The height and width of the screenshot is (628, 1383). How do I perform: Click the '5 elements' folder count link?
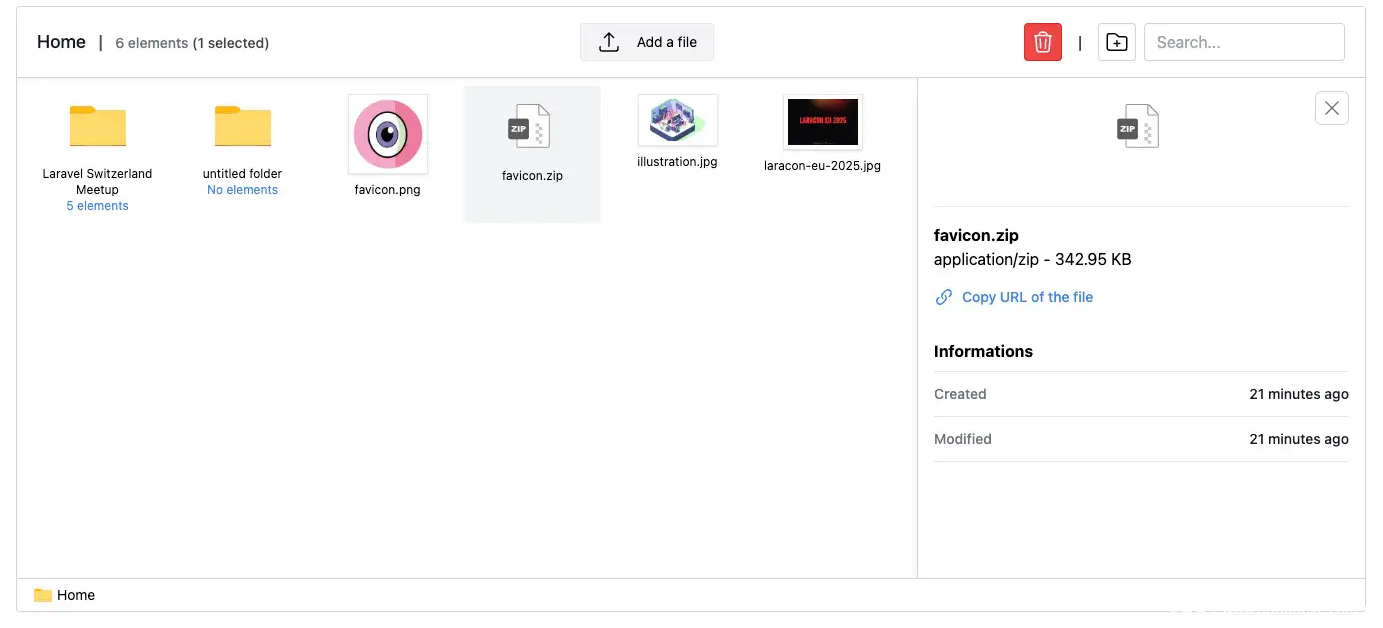click(x=97, y=206)
